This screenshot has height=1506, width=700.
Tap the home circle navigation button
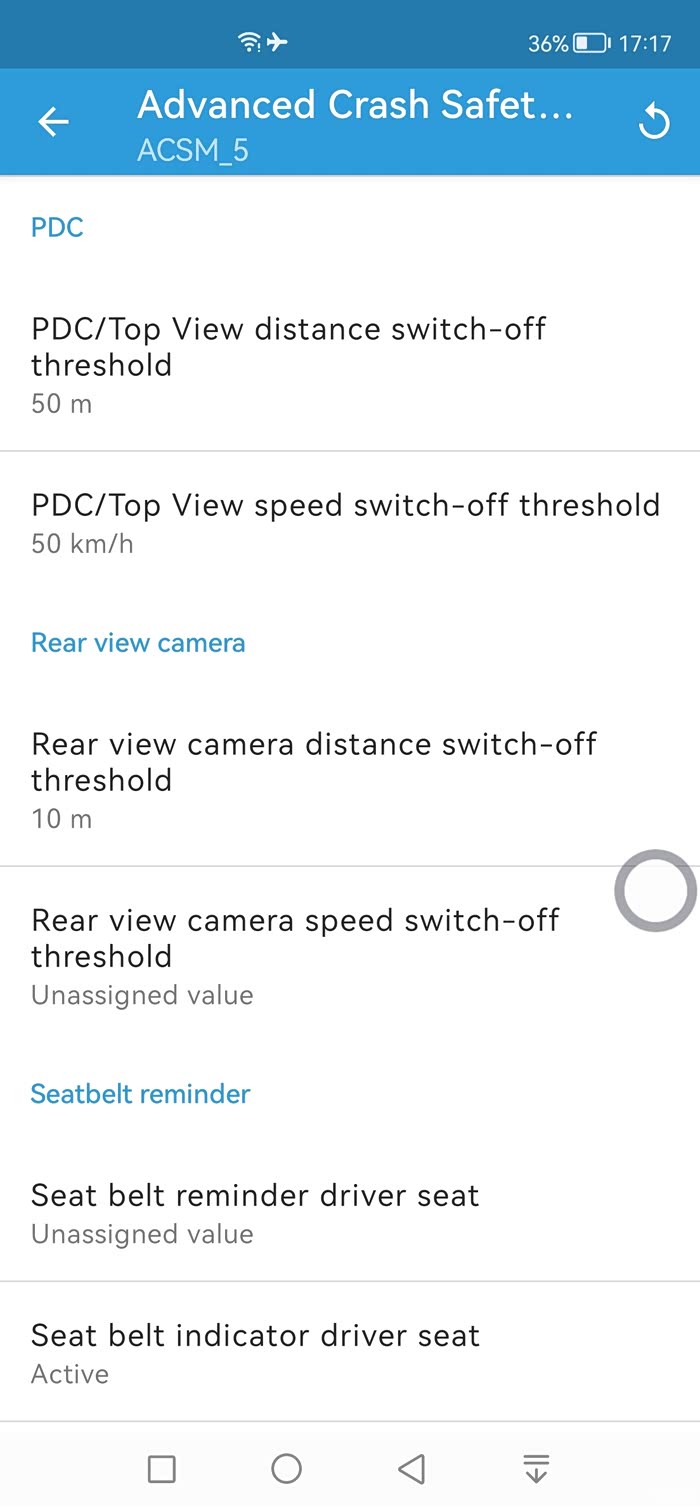coord(286,1468)
